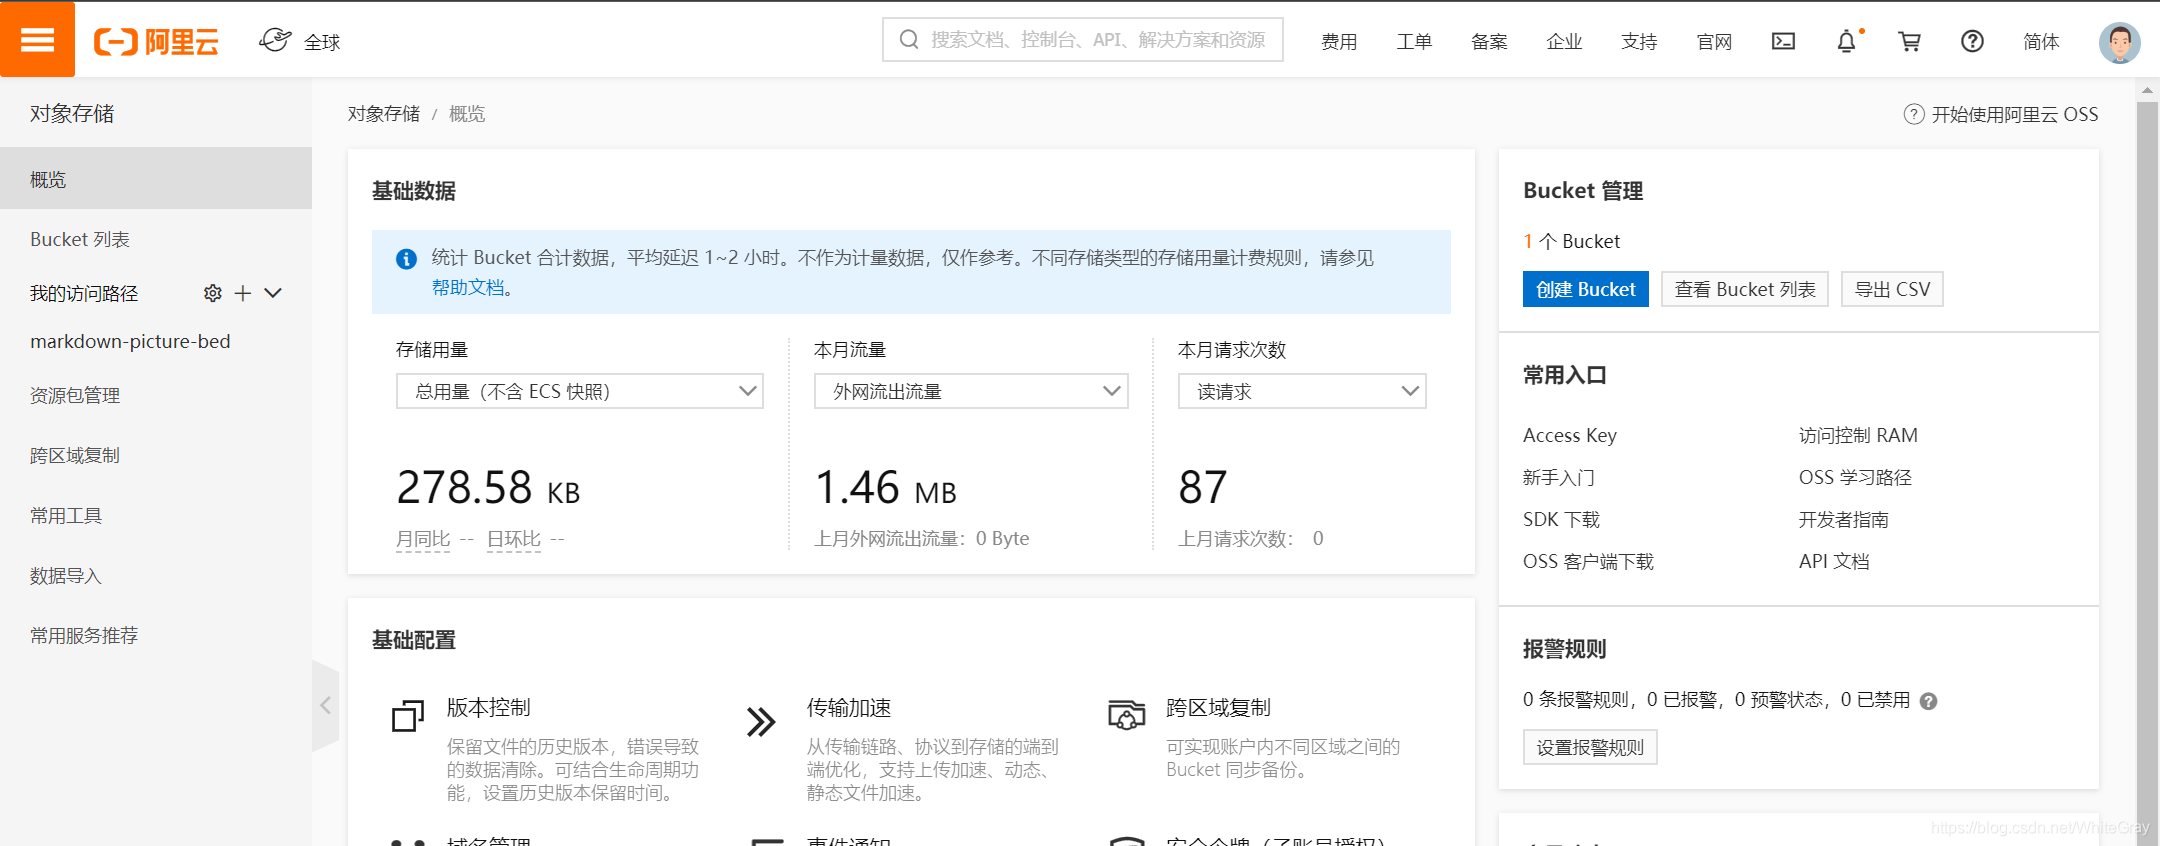2160x846 pixels.
Task: Open the 总用量 storage usage dropdown
Action: pos(580,391)
